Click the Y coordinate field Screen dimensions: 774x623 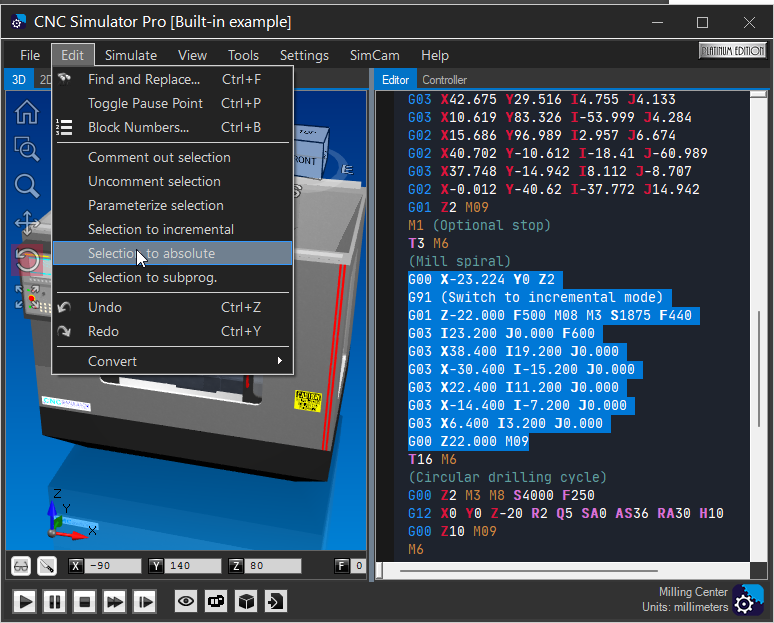click(193, 566)
